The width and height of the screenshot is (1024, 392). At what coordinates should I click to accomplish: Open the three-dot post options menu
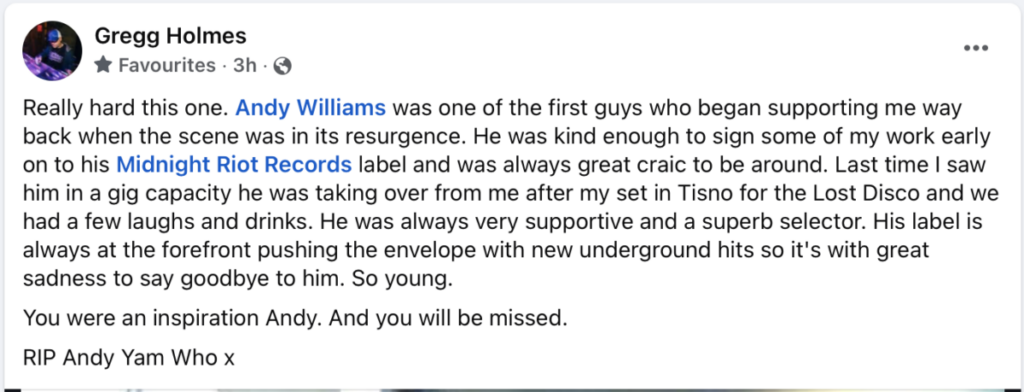tap(976, 48)
